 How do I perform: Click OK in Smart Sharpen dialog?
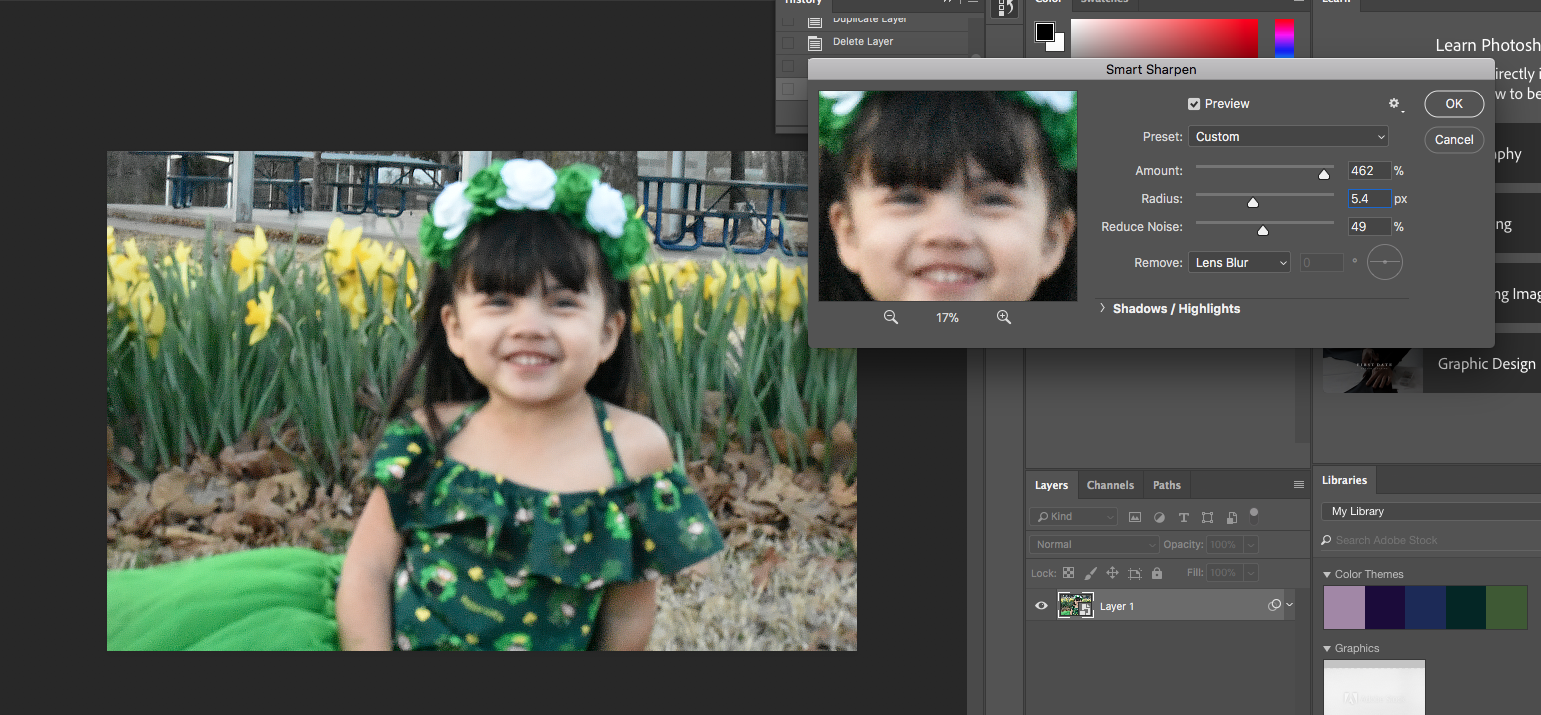(1453, 104)
